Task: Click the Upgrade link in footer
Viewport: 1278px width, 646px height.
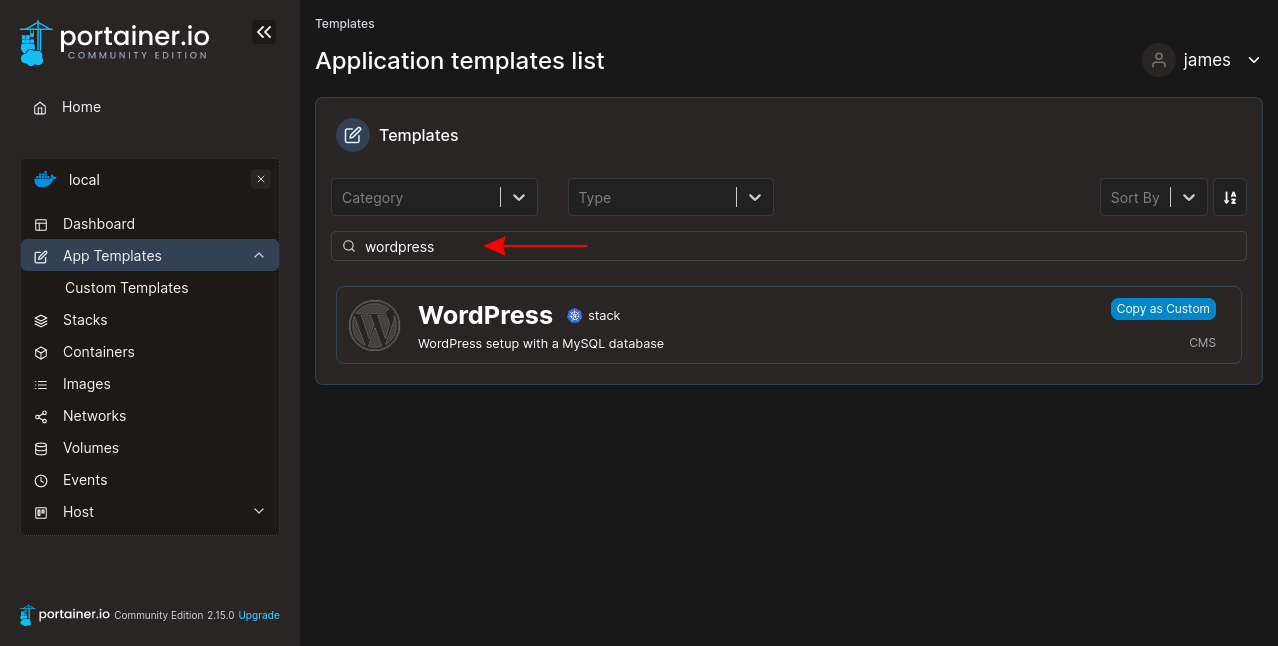Action: pos(259,615)
